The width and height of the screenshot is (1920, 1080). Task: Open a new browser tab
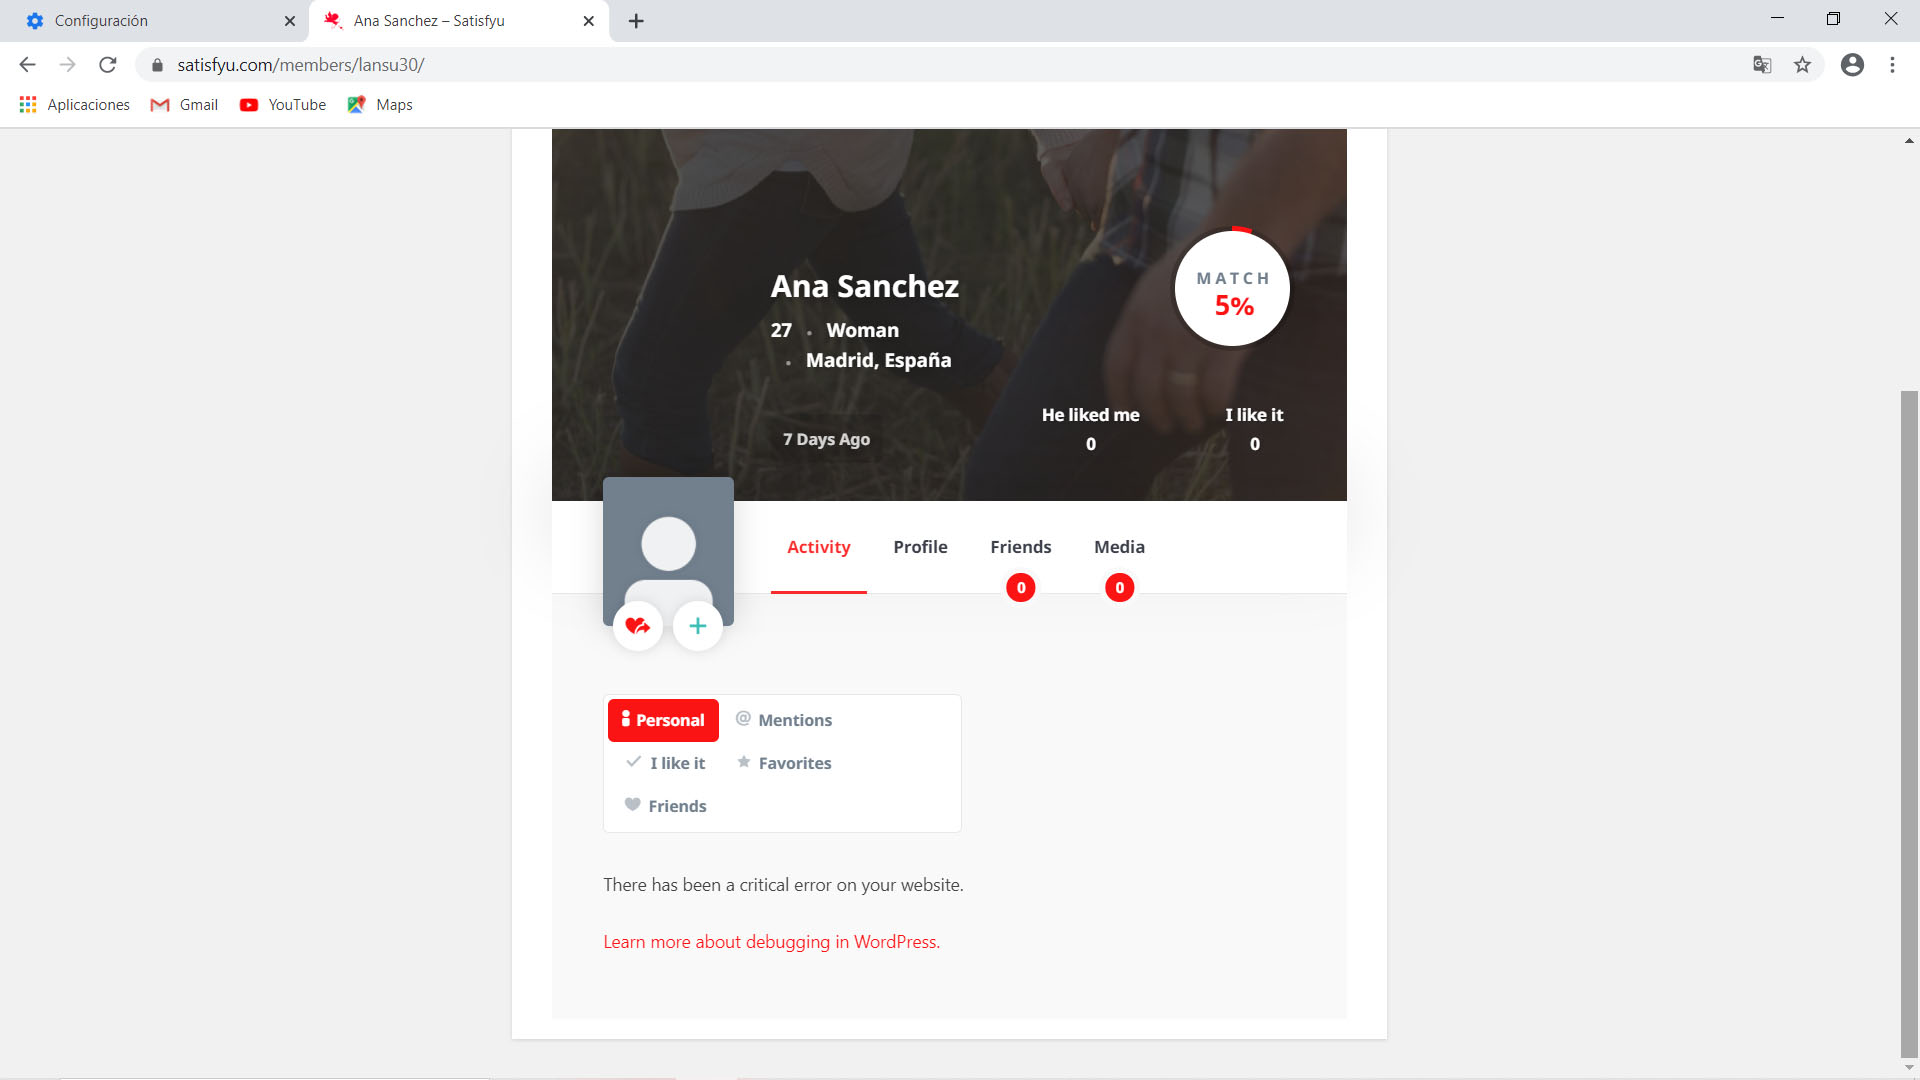click(636, 21)
